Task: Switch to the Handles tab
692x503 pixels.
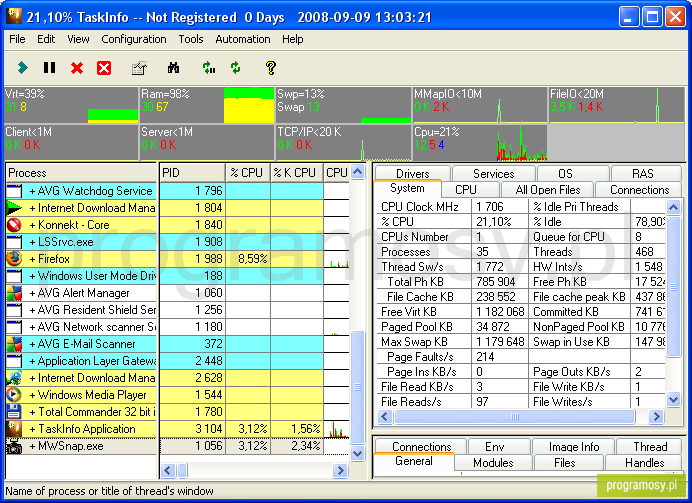Action: [644, 462]
